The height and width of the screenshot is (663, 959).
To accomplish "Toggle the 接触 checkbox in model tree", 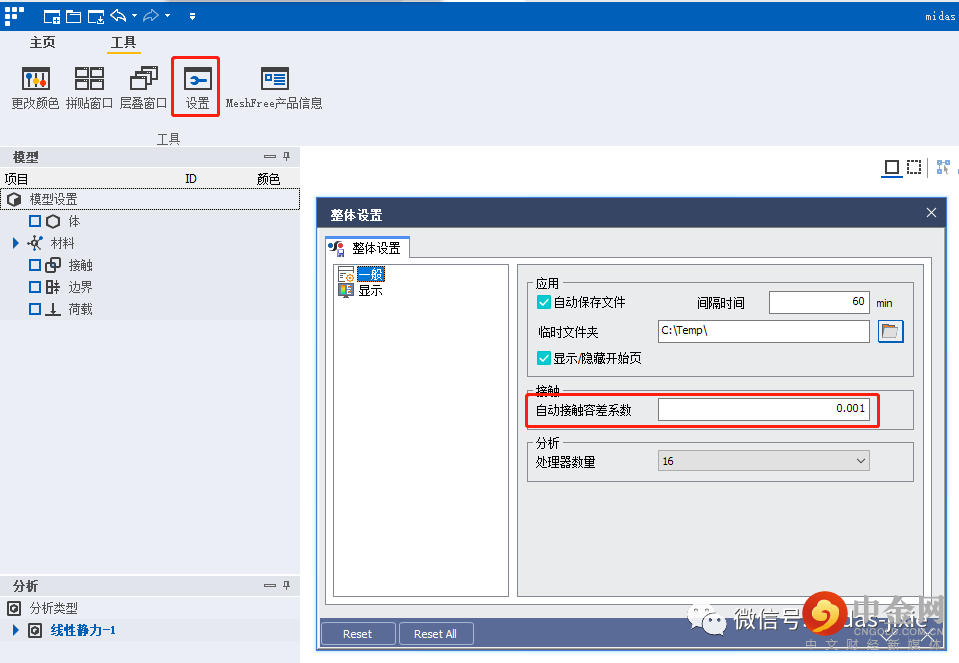I will click(35, 265).
